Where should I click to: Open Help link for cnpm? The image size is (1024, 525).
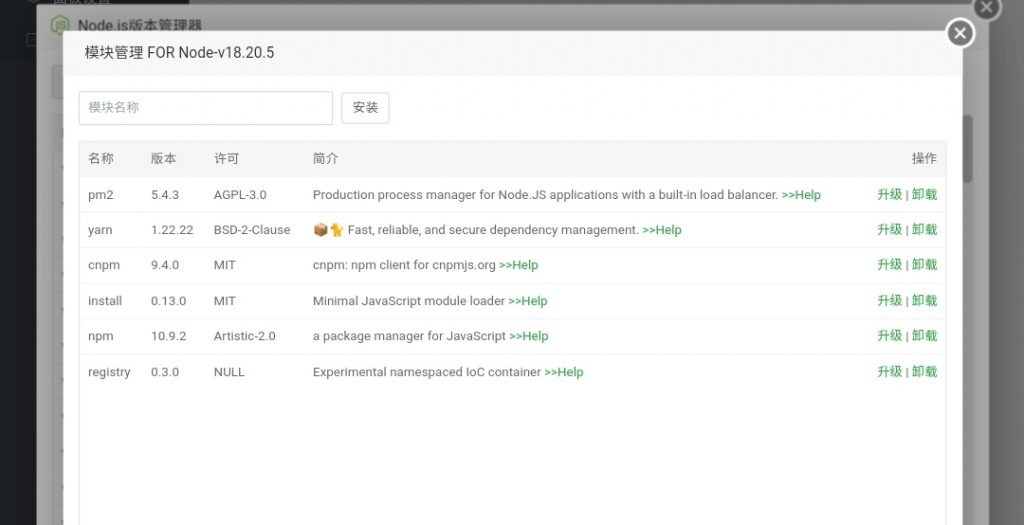[518, 266]
